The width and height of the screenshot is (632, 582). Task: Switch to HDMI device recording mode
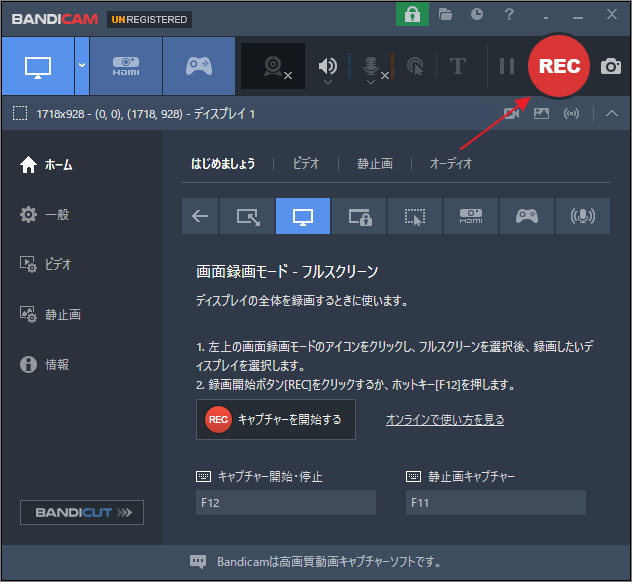pos(126,67)
